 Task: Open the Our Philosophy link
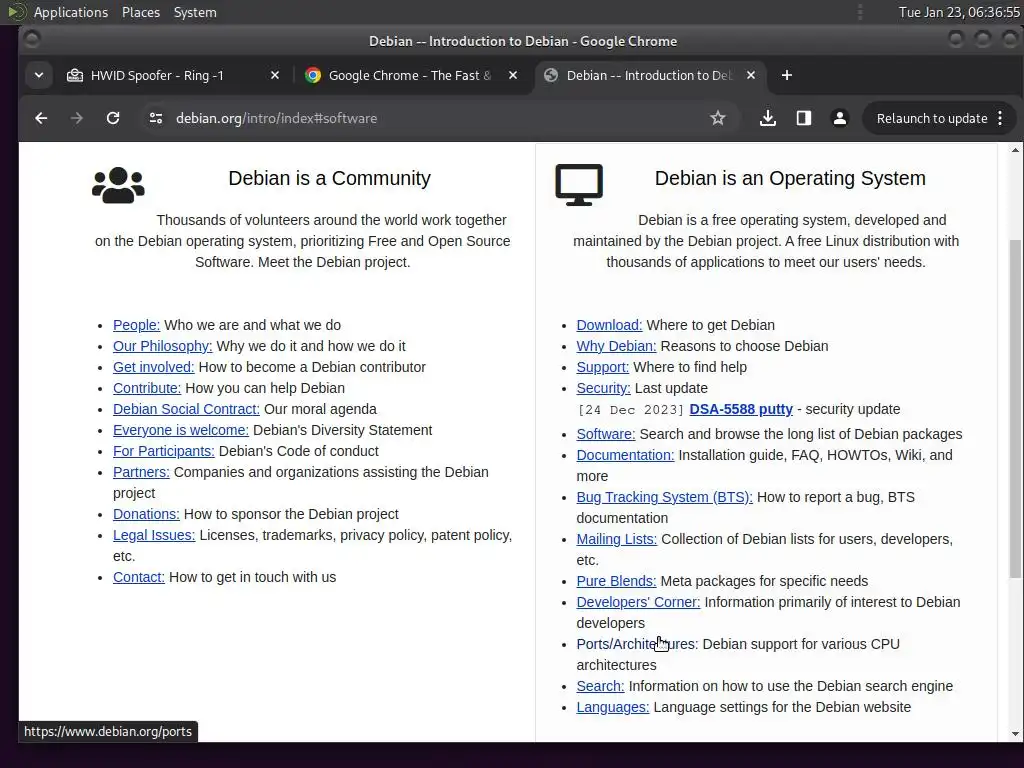pos(163,346)
